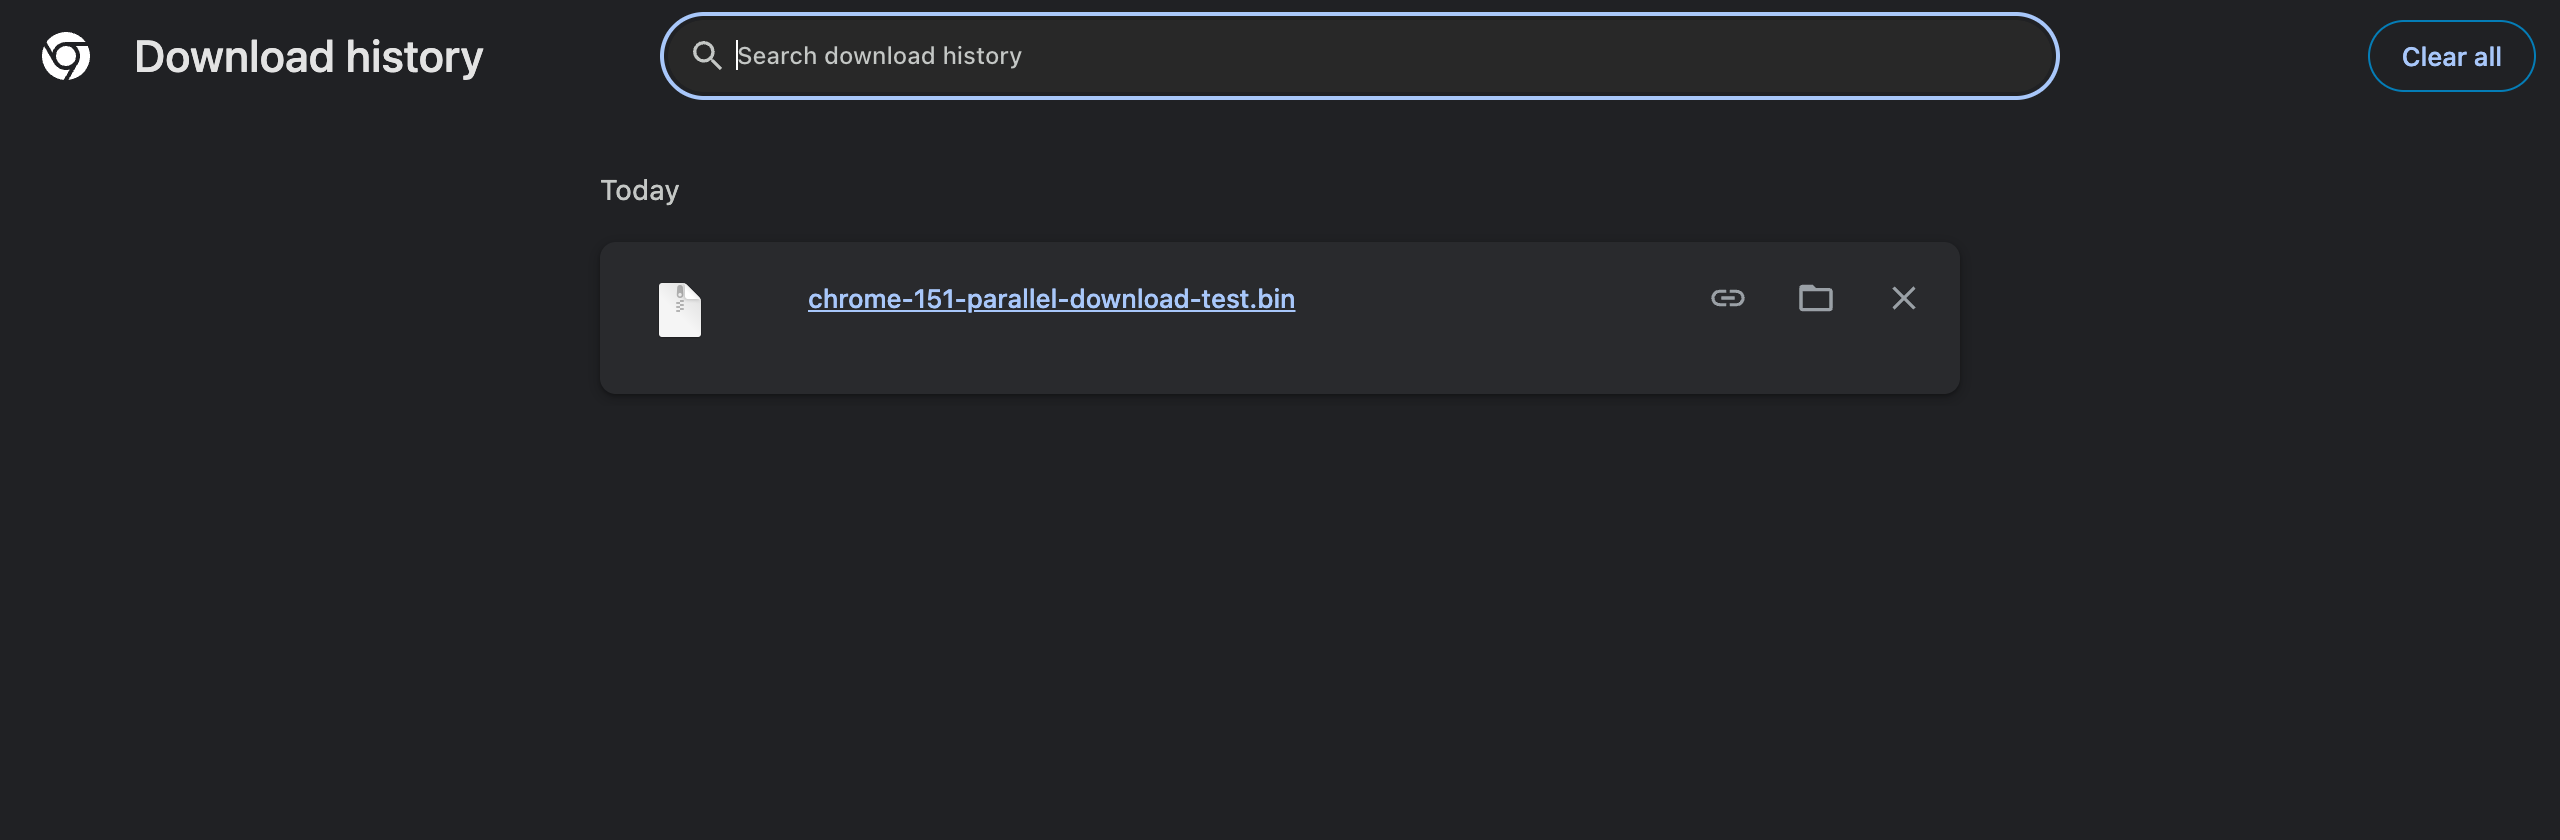Click the magnifier search icon

[707, 56]
